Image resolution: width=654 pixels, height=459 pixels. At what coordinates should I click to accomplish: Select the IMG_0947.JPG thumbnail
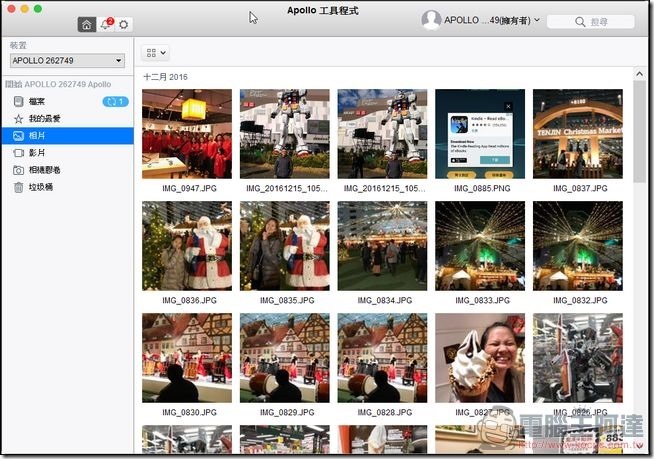pos(187,134)
